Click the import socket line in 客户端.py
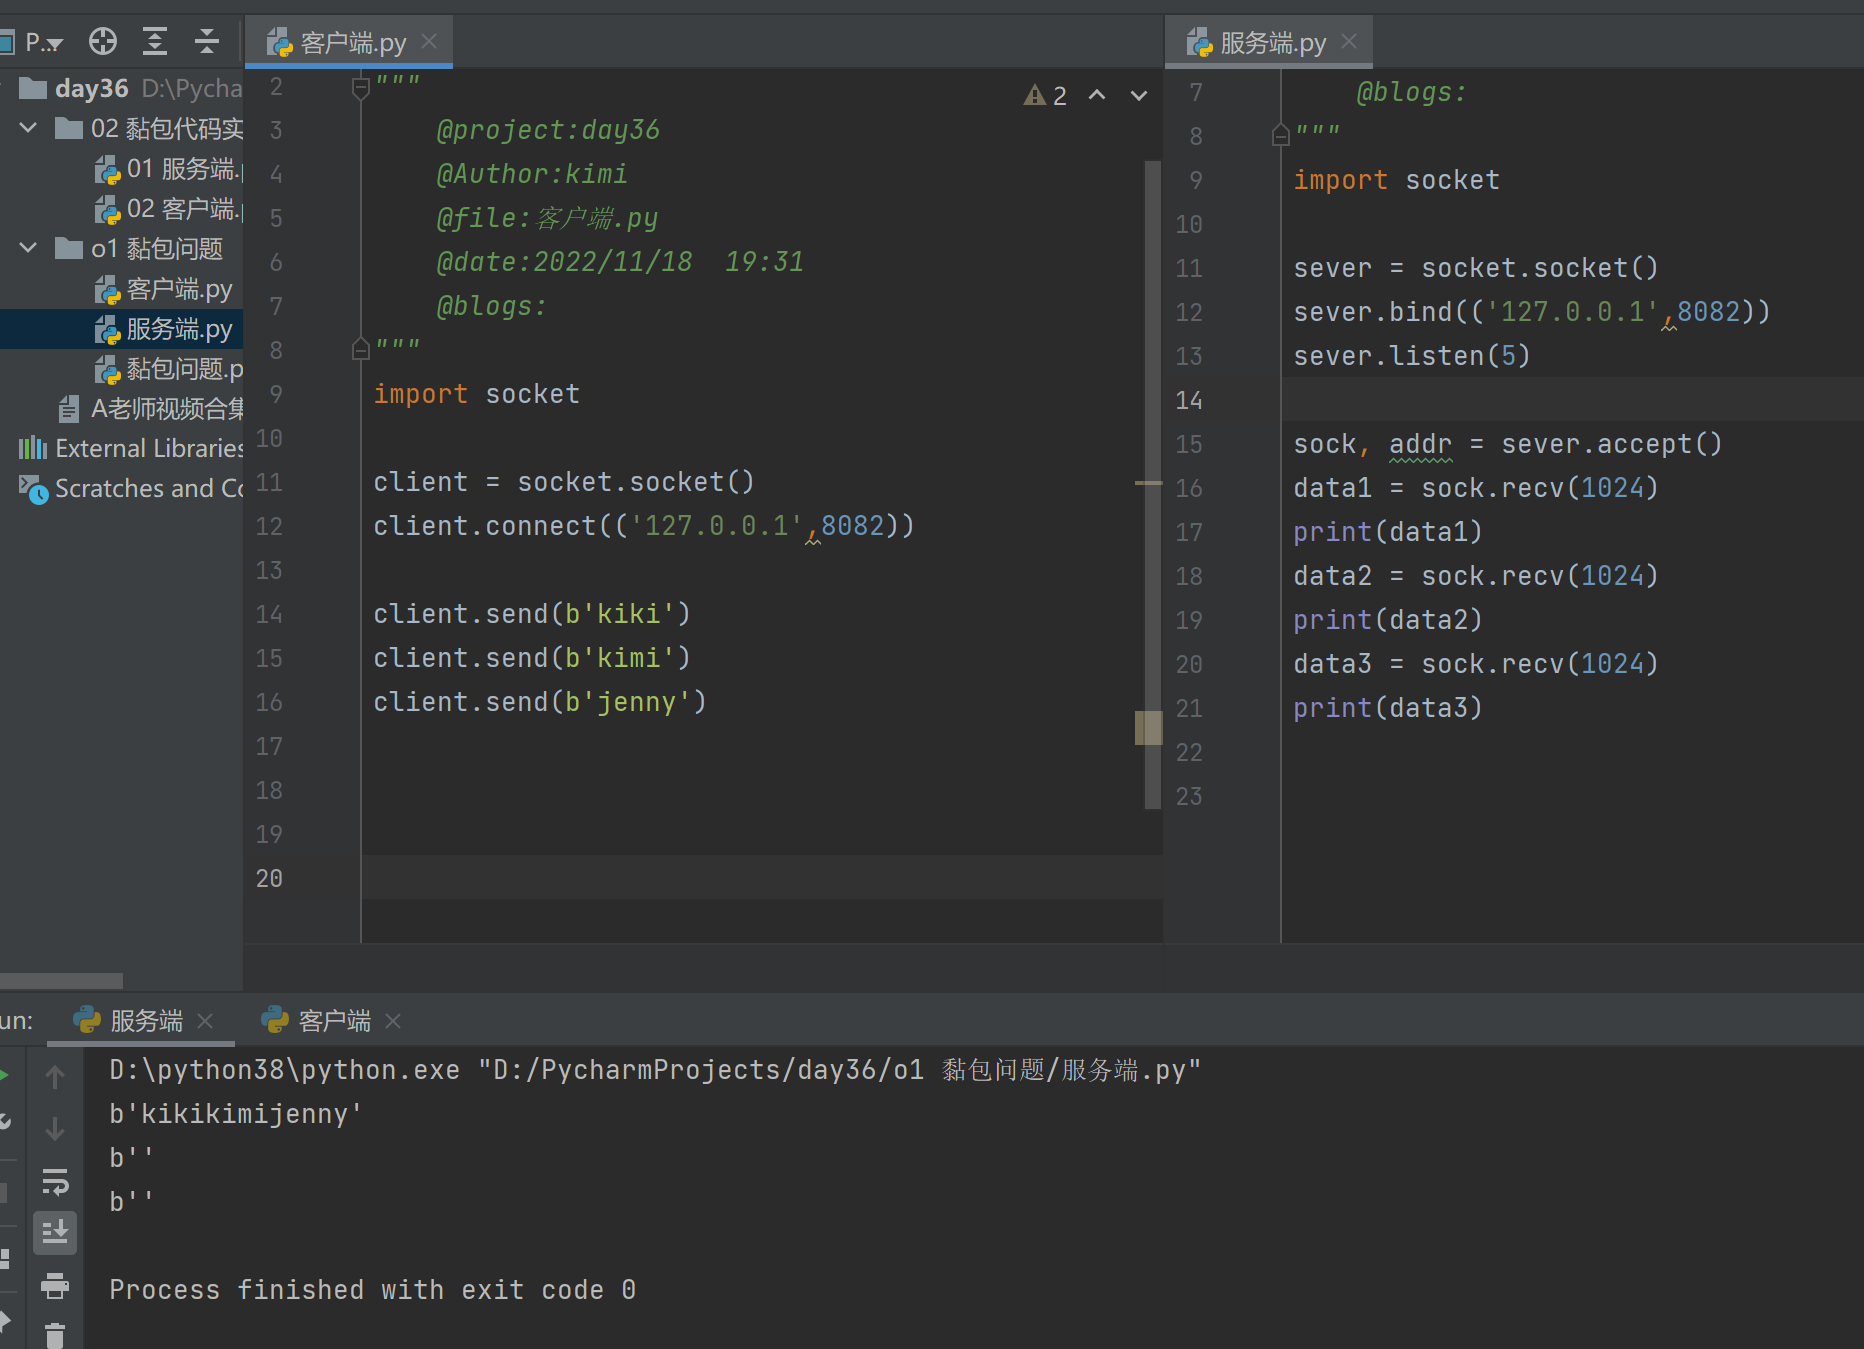Image resolution: width=1864 pixels, height=1349 pixels. tap(476, 394)
